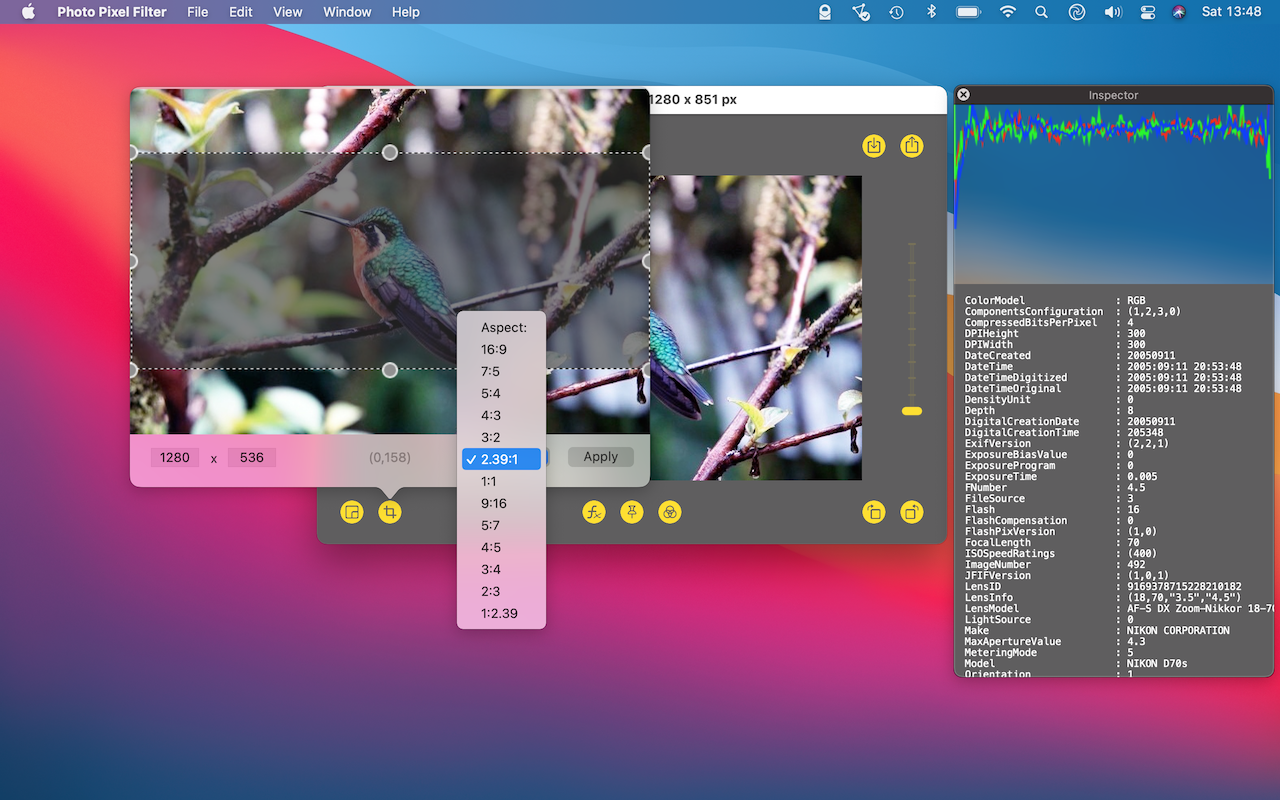Pick 1:1 from the Aspect list
Image resolution: width=1280 pixels, height=800 pixels.
tap(489, 481)
